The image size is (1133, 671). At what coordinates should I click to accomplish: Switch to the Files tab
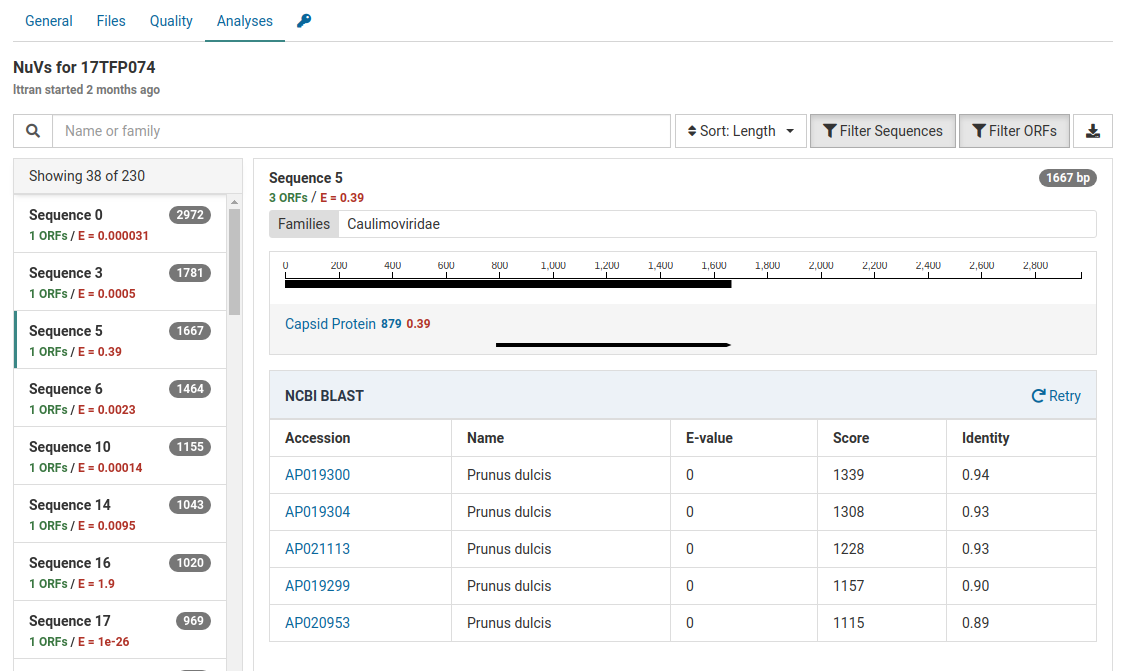coord(111,21)
